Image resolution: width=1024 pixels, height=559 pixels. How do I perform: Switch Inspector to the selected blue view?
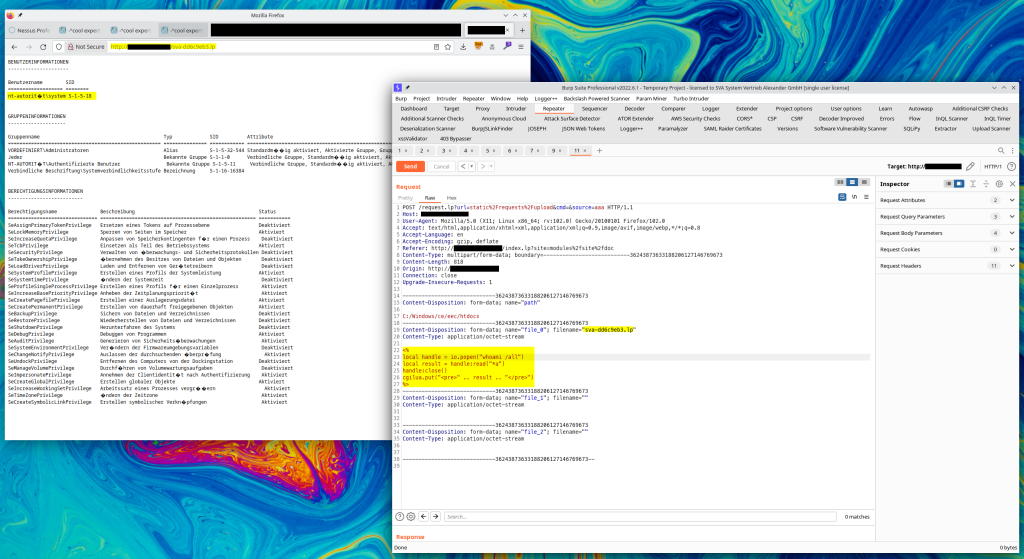[x=959, y=184]
